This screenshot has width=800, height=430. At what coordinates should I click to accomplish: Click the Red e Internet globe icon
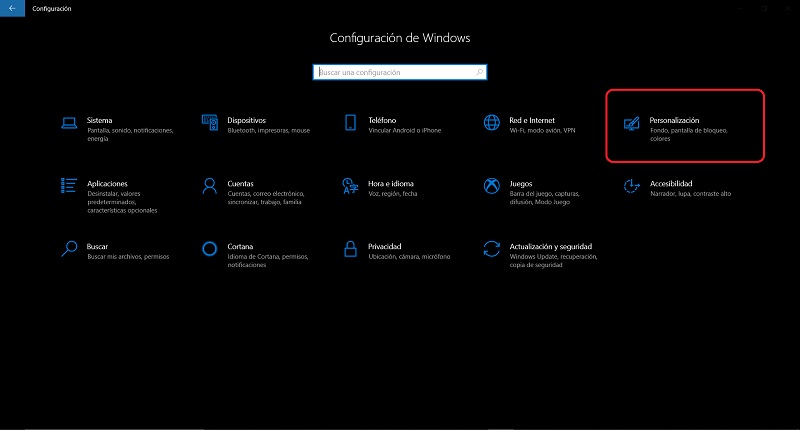pos(491,123)
